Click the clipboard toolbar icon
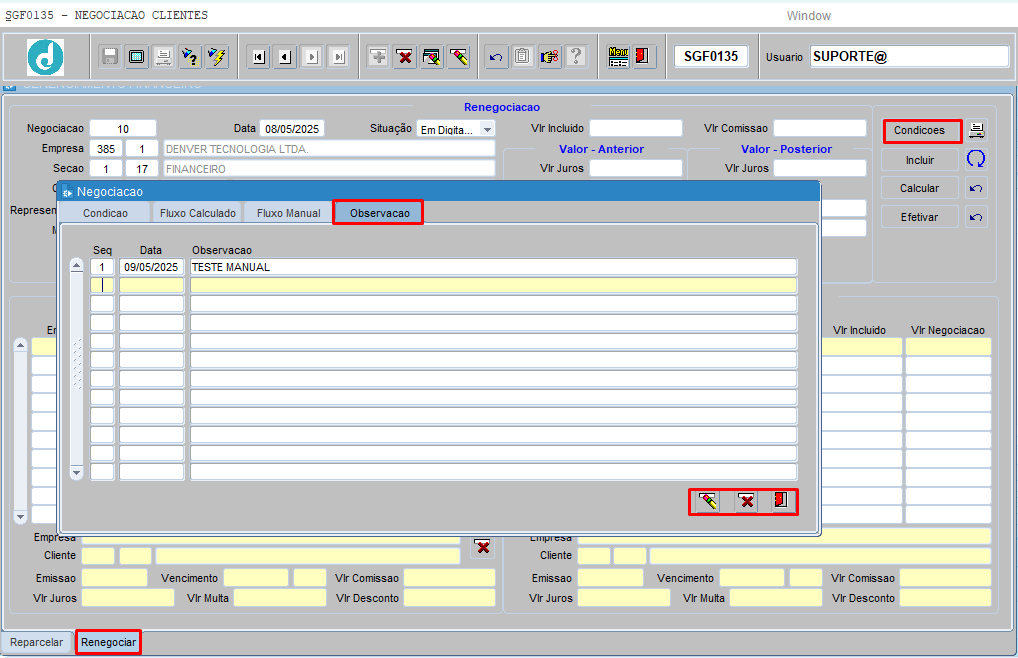1018x658 pixels. click(523, 57)
